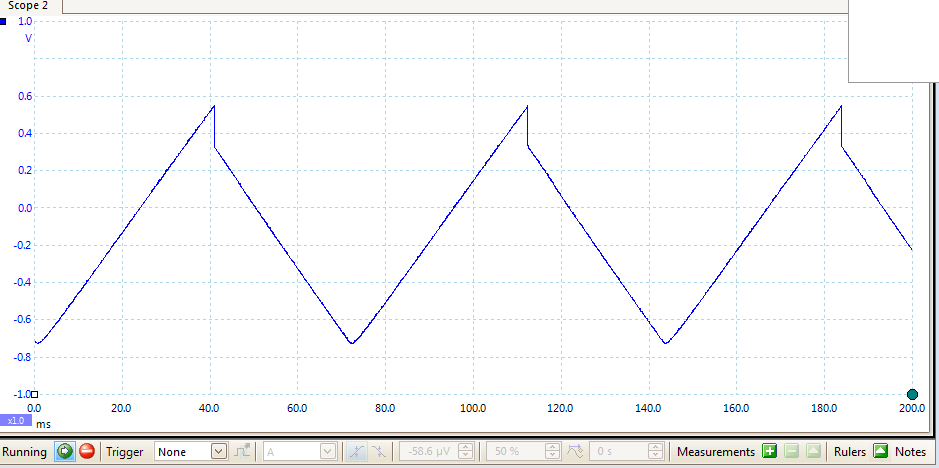Click the green Start capture button
Viewport: 939px width, 468px height.
64,452
